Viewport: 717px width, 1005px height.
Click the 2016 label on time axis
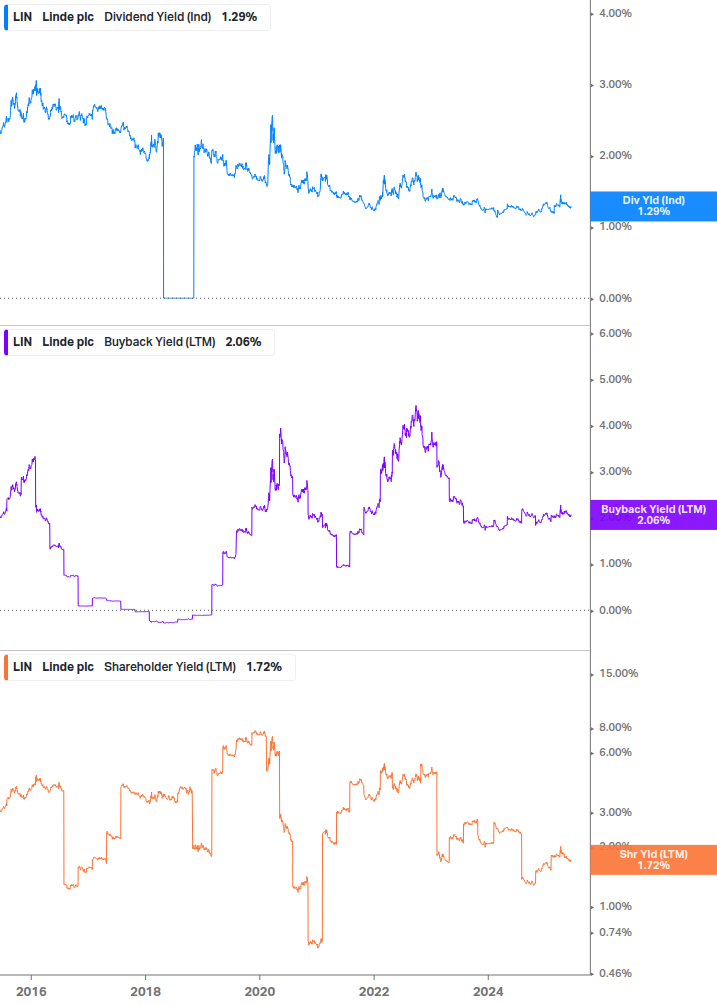click(x=31, y=992)
